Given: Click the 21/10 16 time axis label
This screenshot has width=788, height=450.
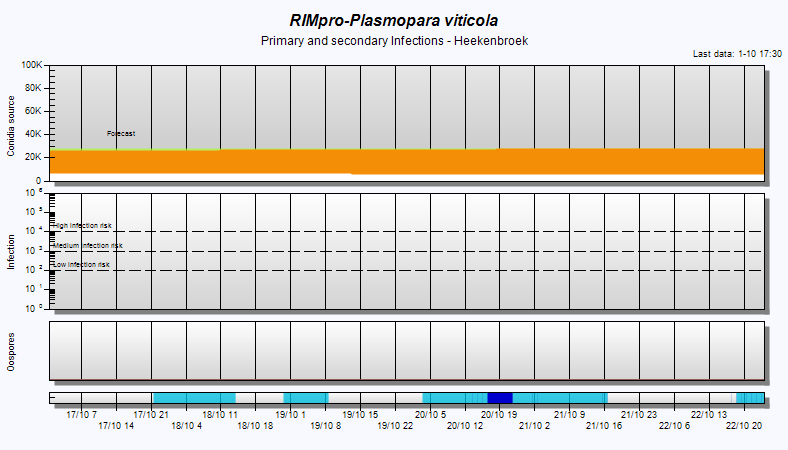Looking at the screenshot, I should (x=604, y=426).
